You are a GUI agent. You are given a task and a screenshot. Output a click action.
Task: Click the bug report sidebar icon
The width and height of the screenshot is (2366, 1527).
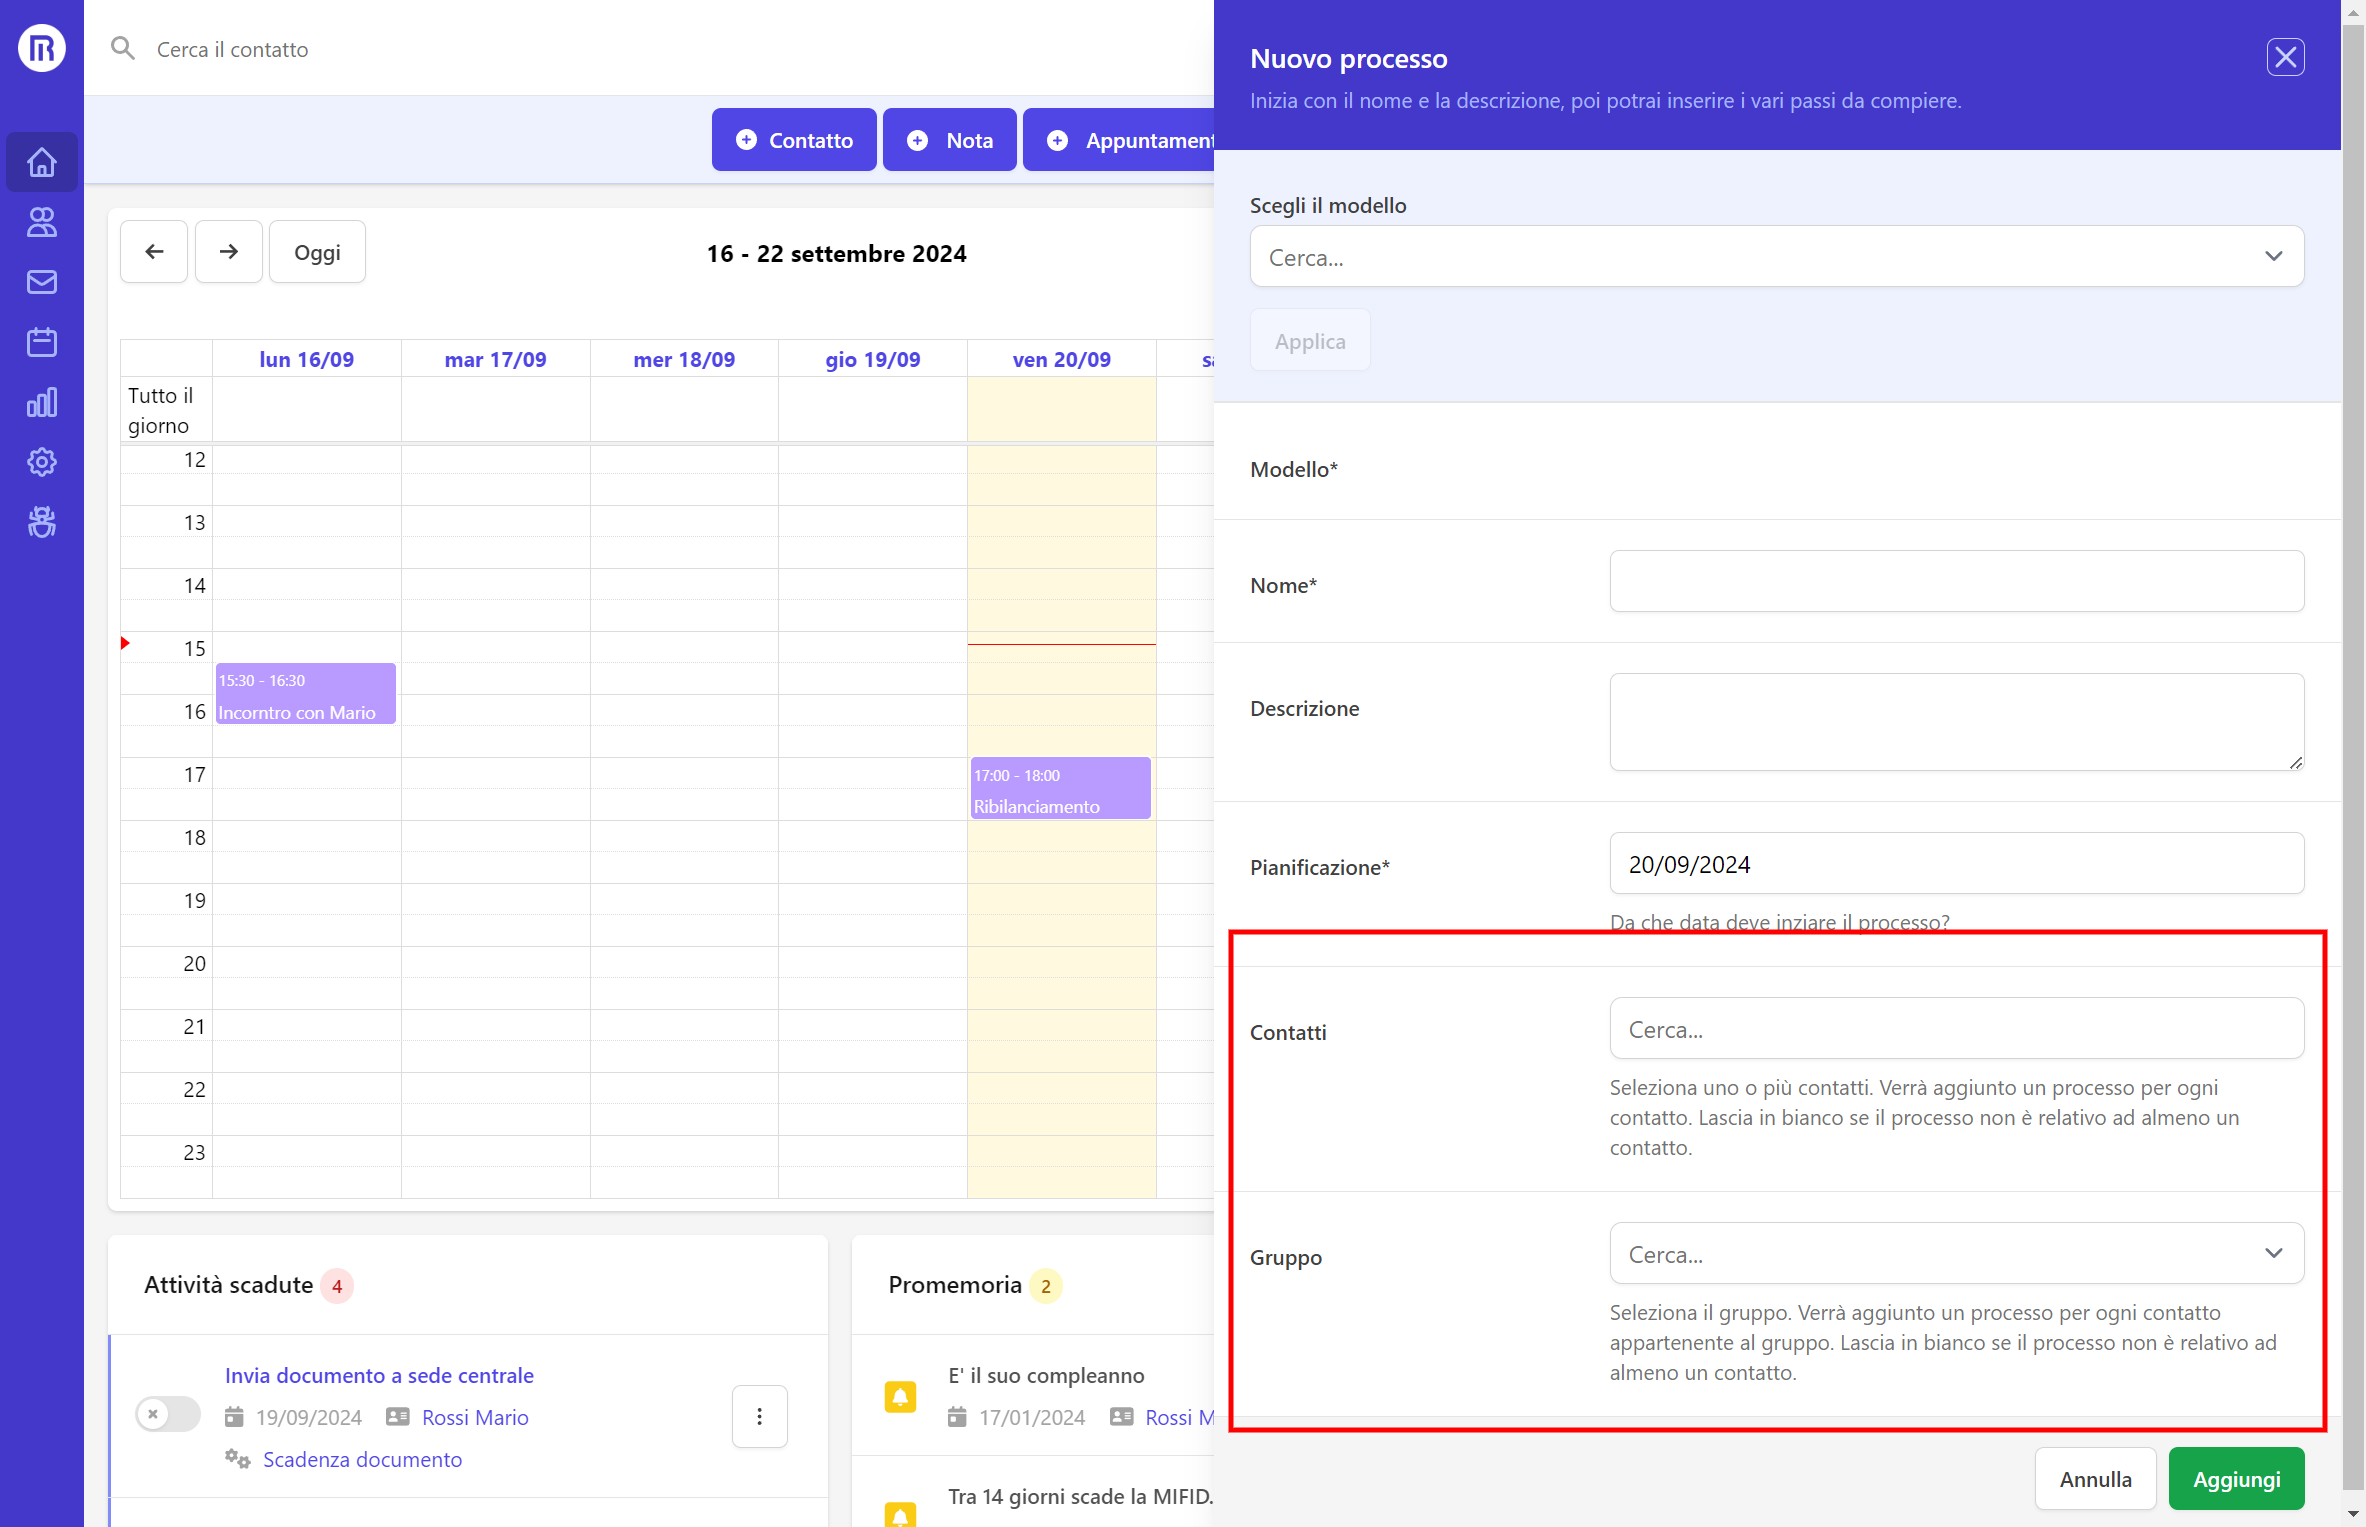(x=41, y=522)
